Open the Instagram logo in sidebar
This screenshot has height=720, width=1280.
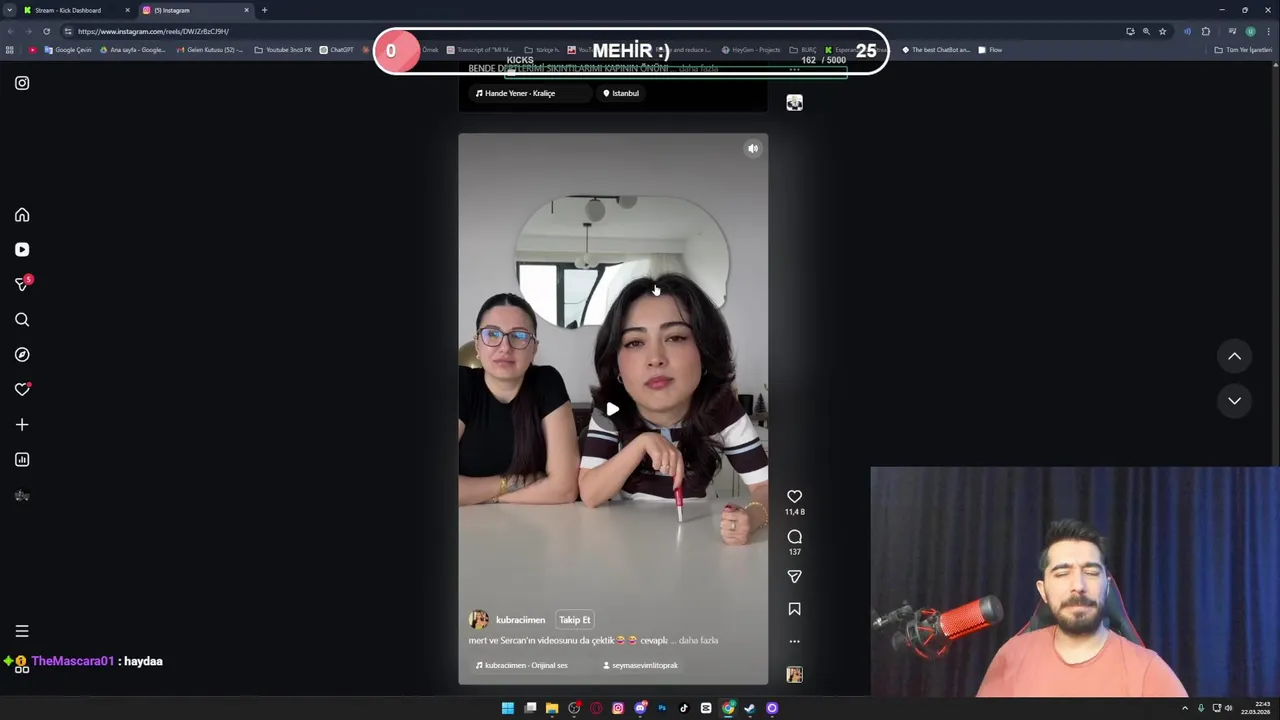22,83
